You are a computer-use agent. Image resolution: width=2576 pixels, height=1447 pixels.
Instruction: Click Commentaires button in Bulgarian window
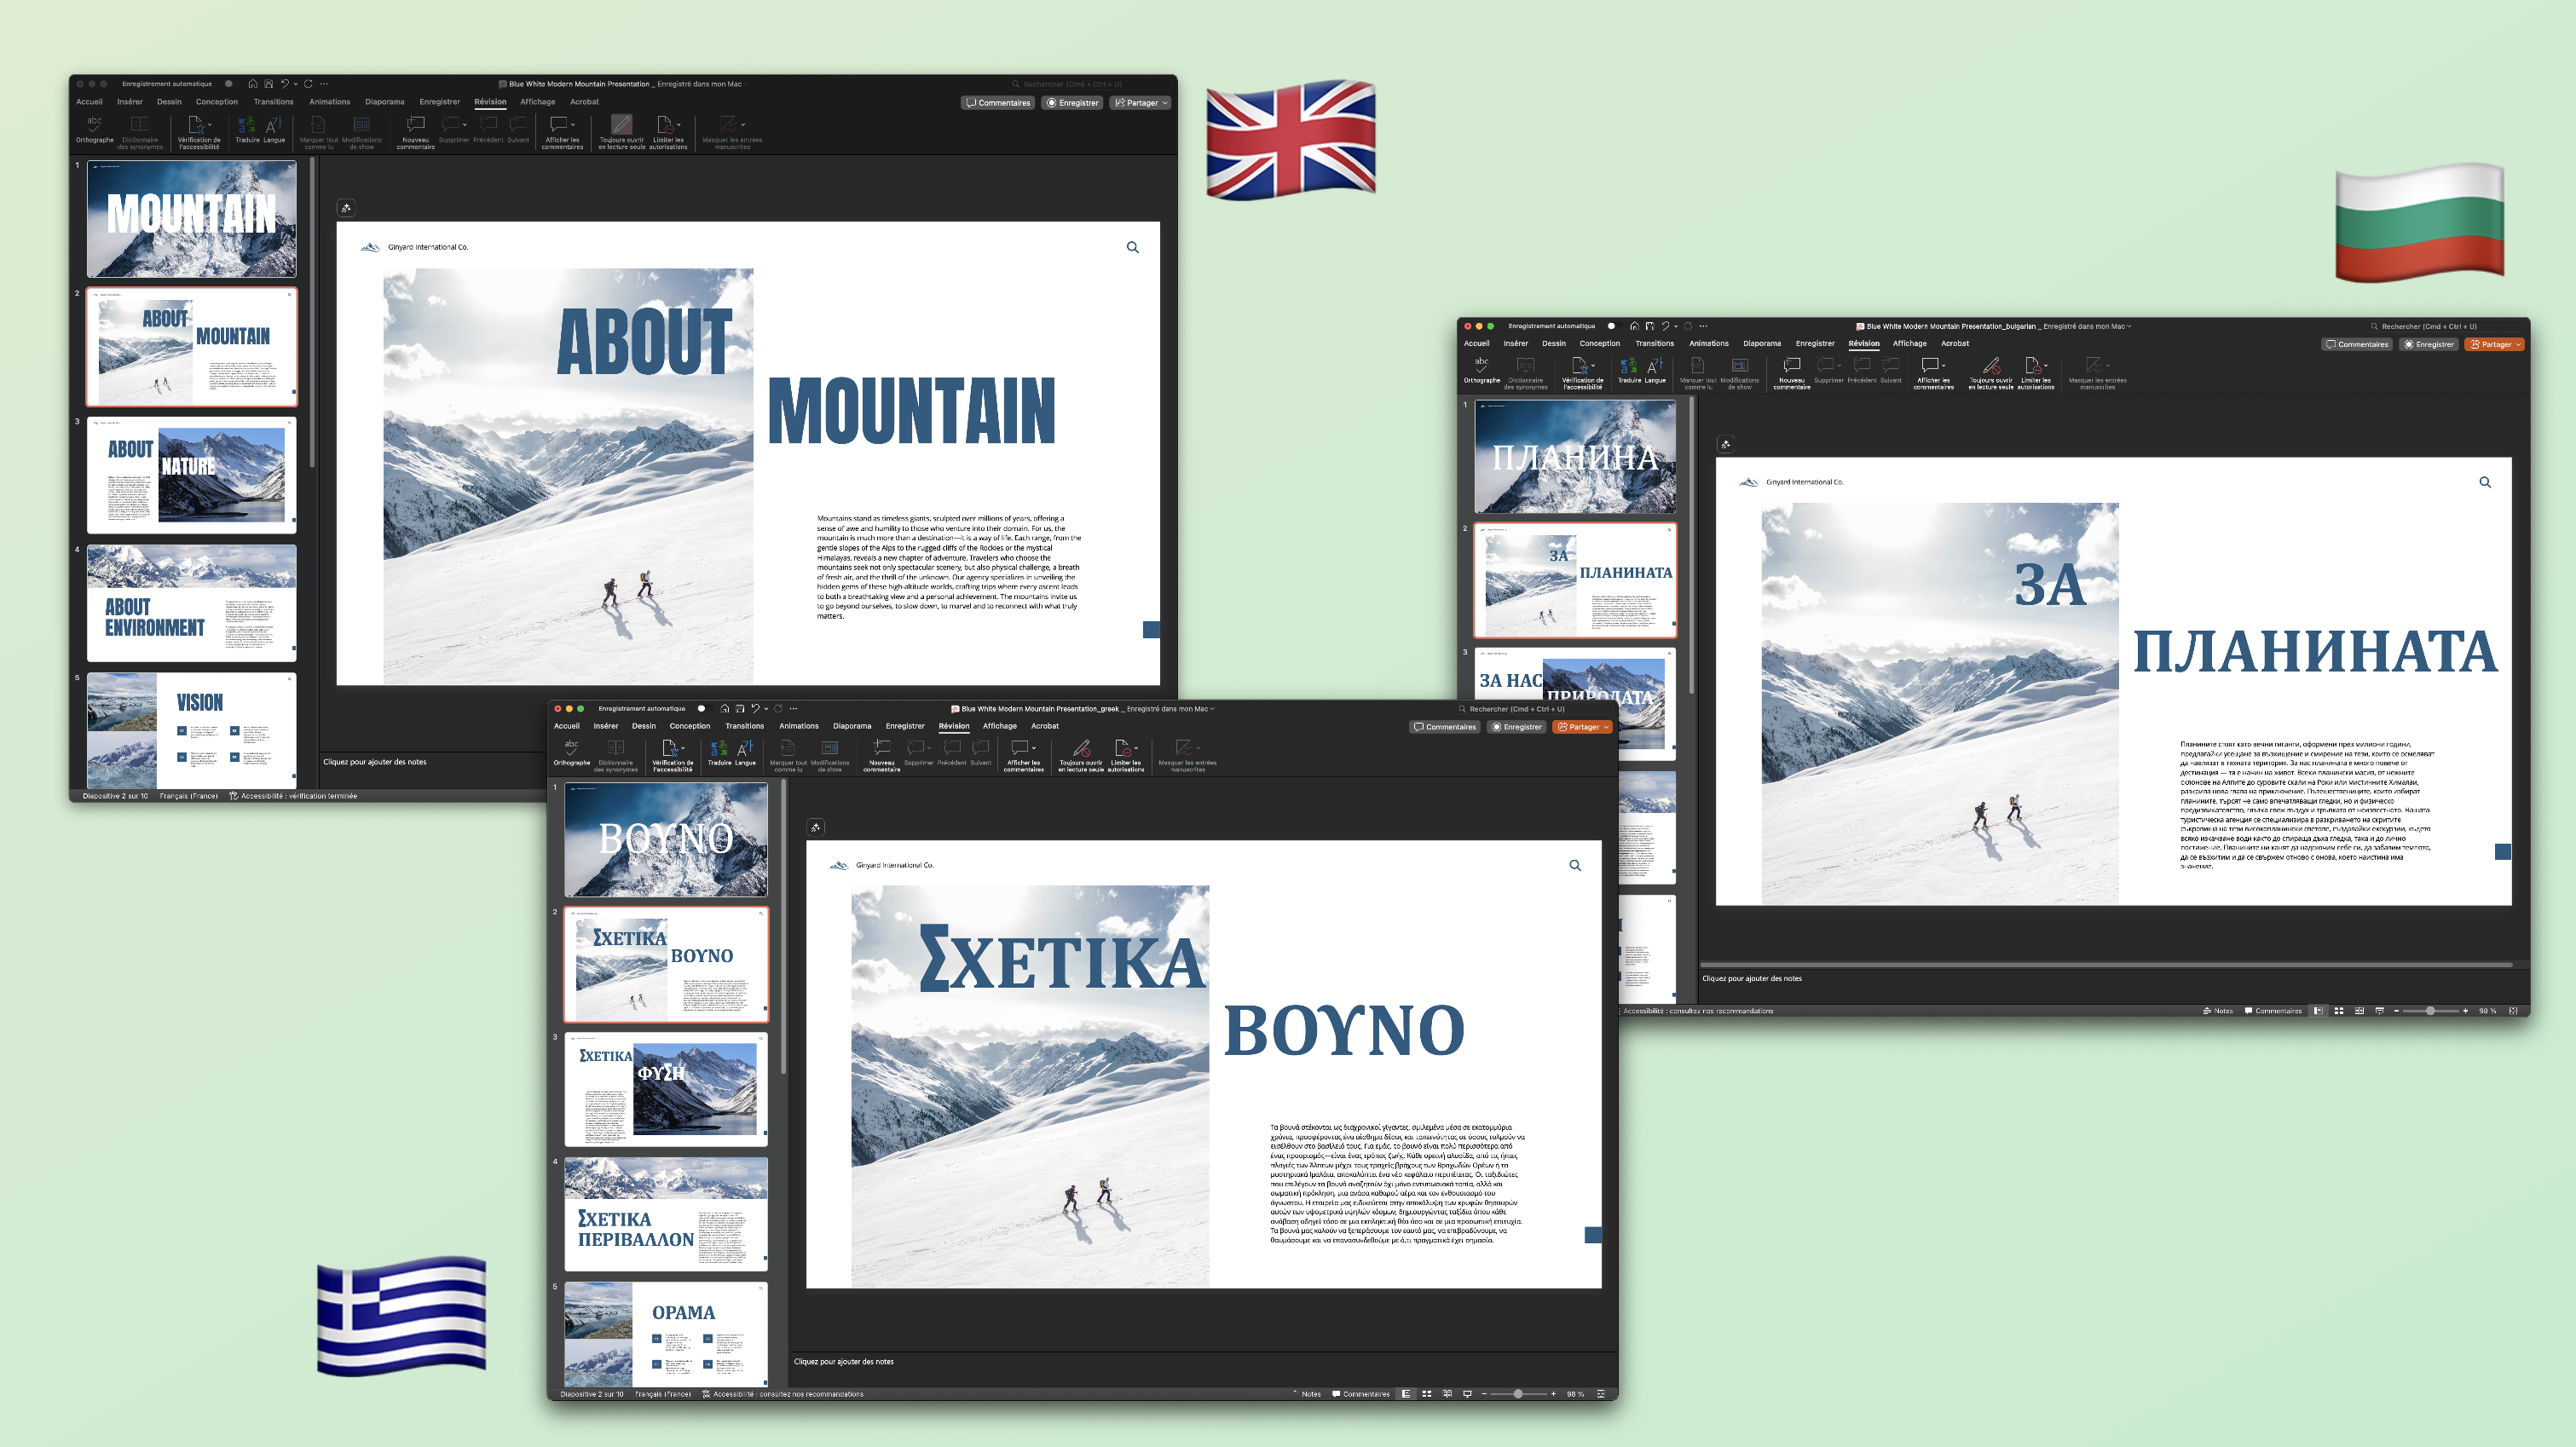[x=2357, y=344]
